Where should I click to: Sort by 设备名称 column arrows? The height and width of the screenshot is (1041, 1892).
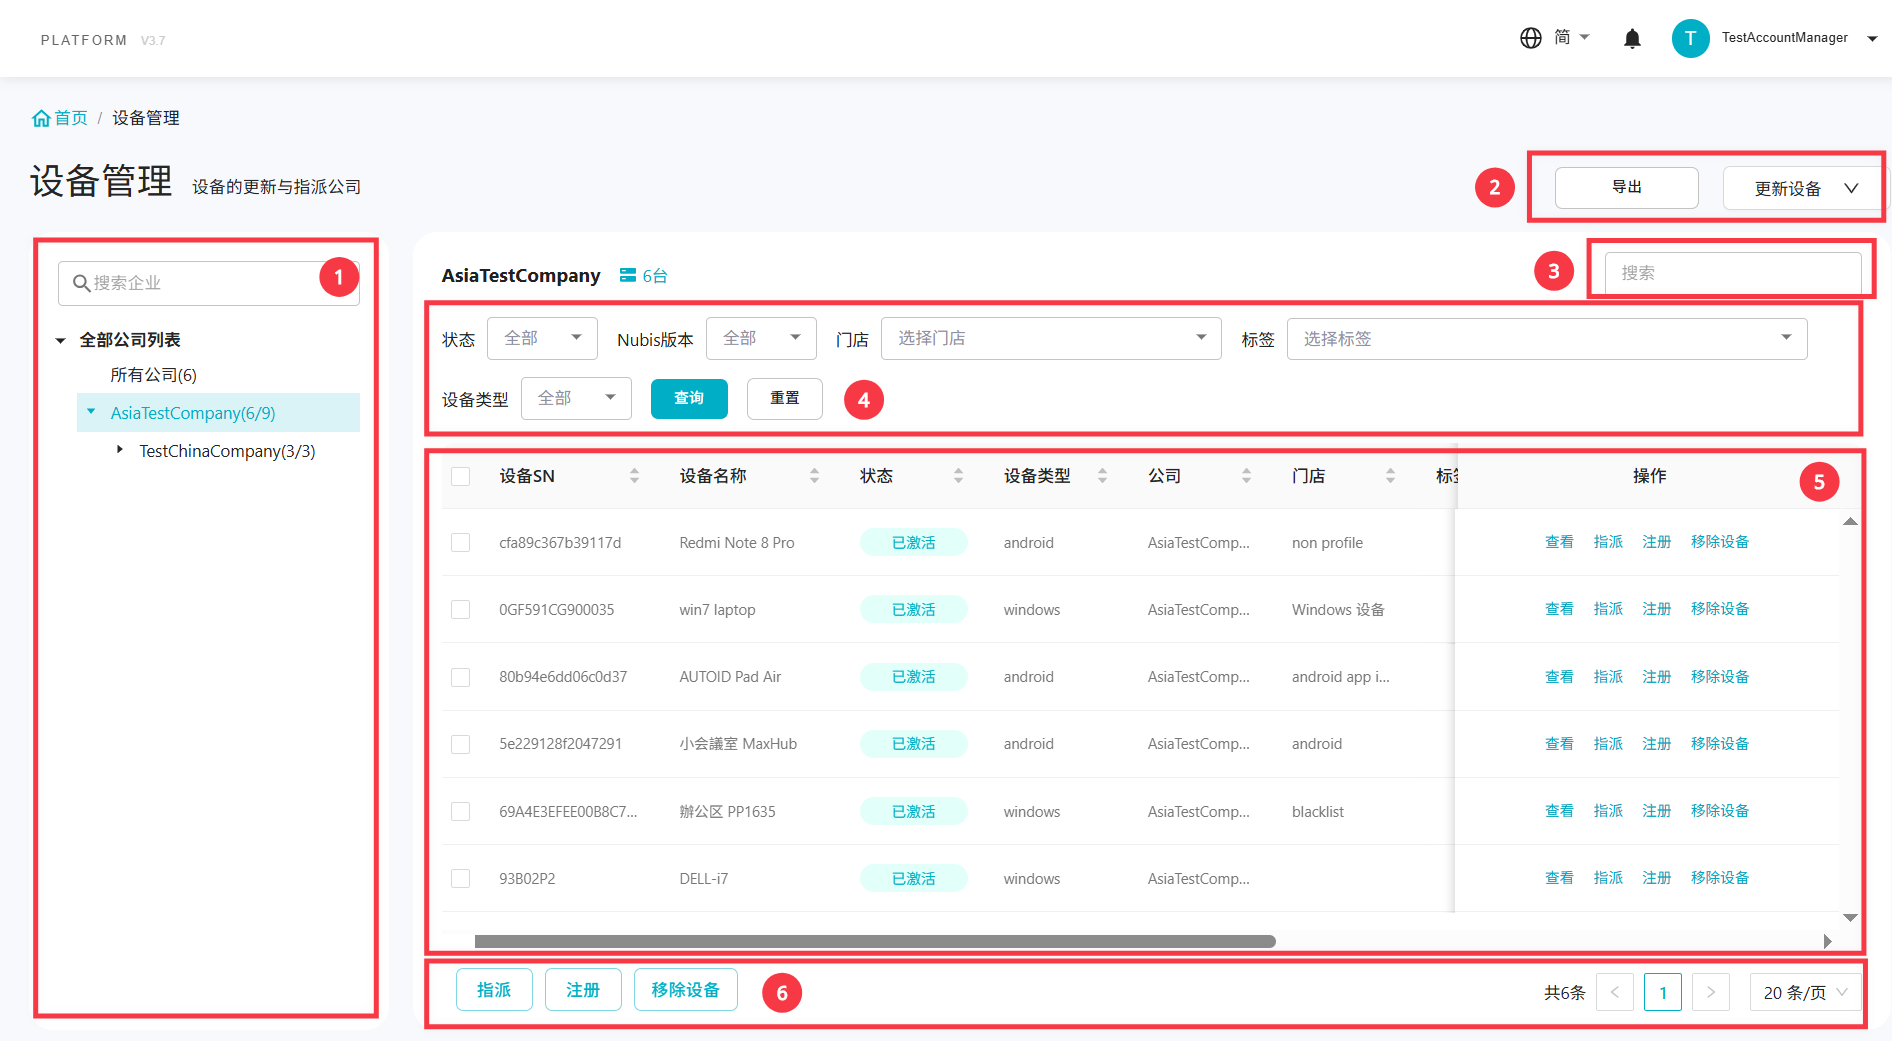[814, 476]
